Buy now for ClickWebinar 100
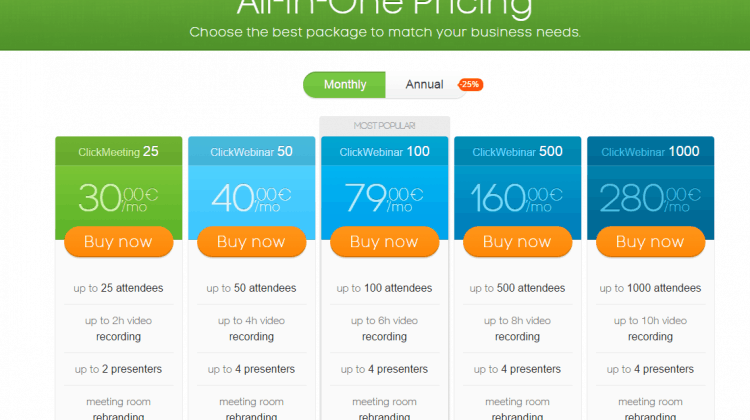 point(385,242)
